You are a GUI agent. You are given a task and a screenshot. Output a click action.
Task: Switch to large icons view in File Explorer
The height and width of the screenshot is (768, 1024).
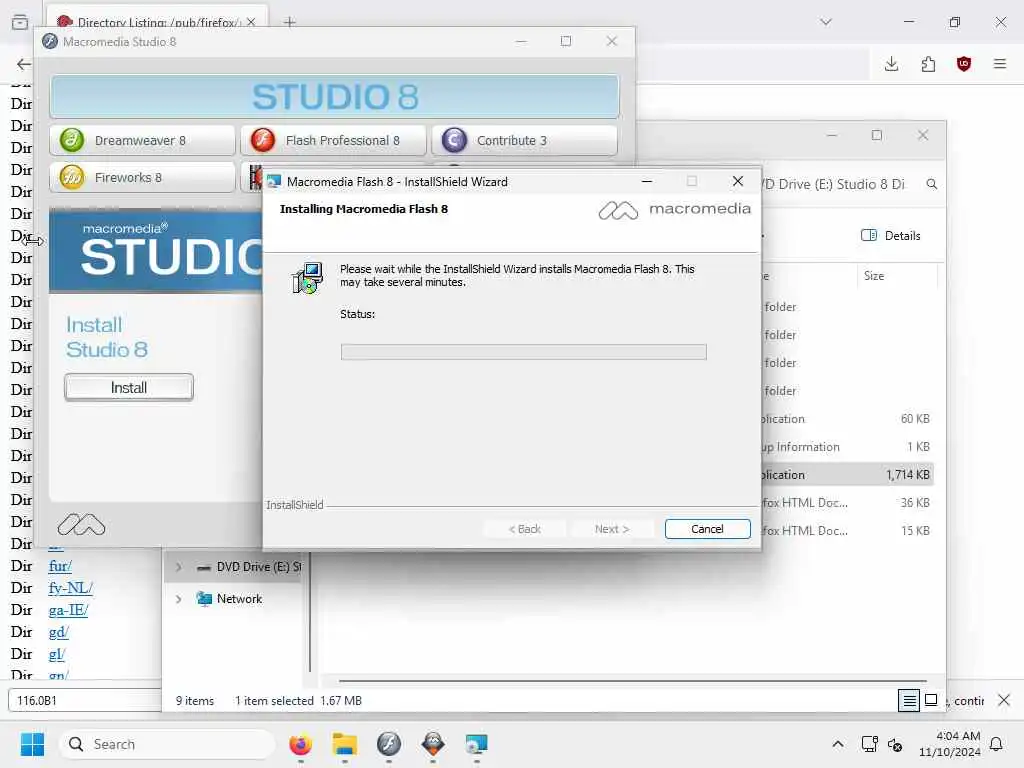click(932, 700)
